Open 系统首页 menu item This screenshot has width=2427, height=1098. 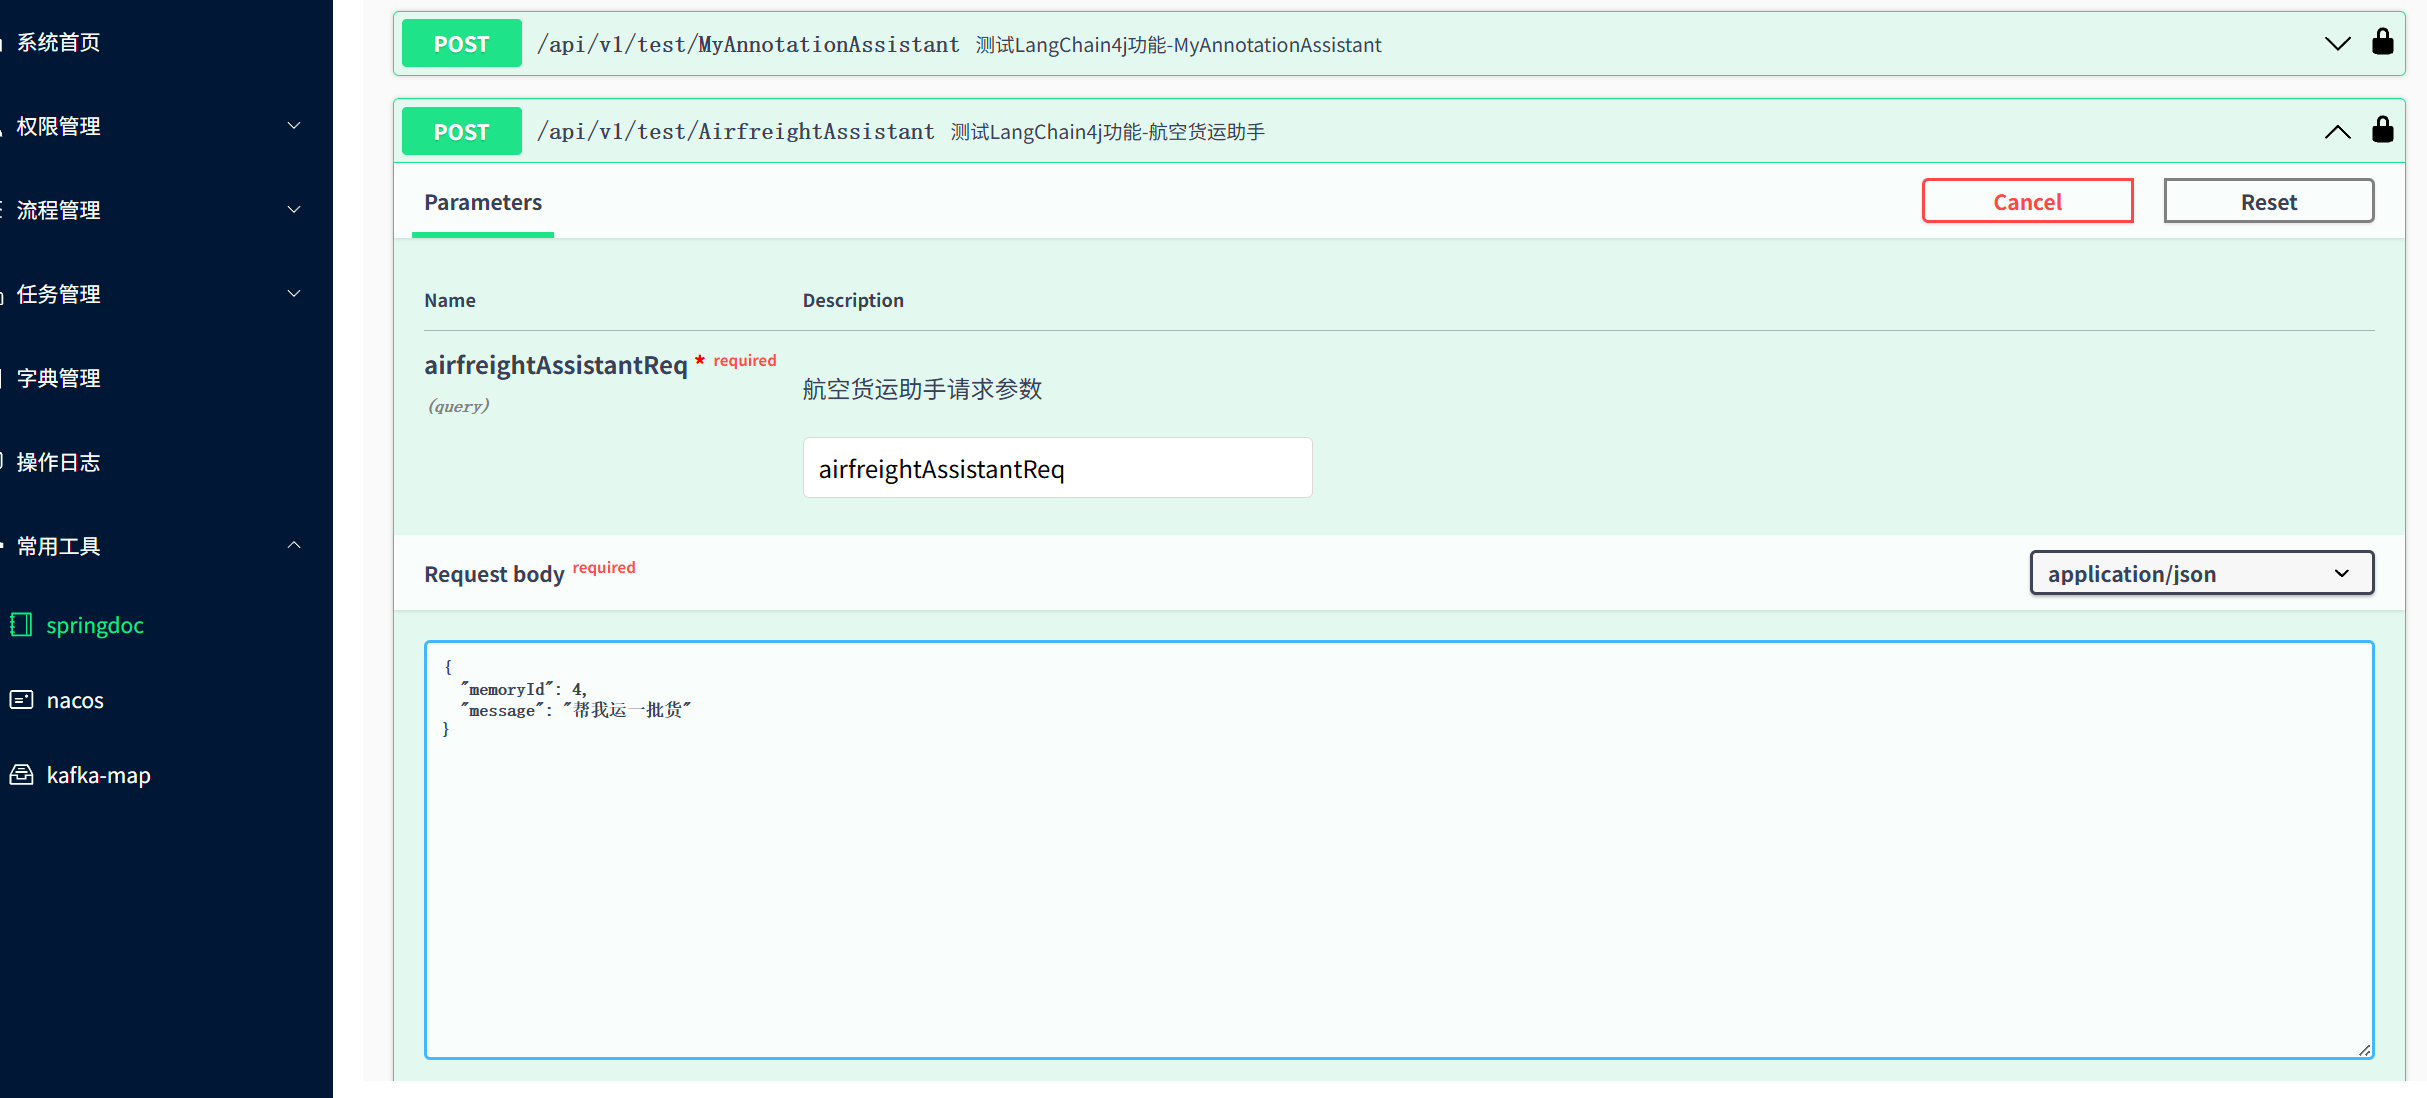point(59,42)
